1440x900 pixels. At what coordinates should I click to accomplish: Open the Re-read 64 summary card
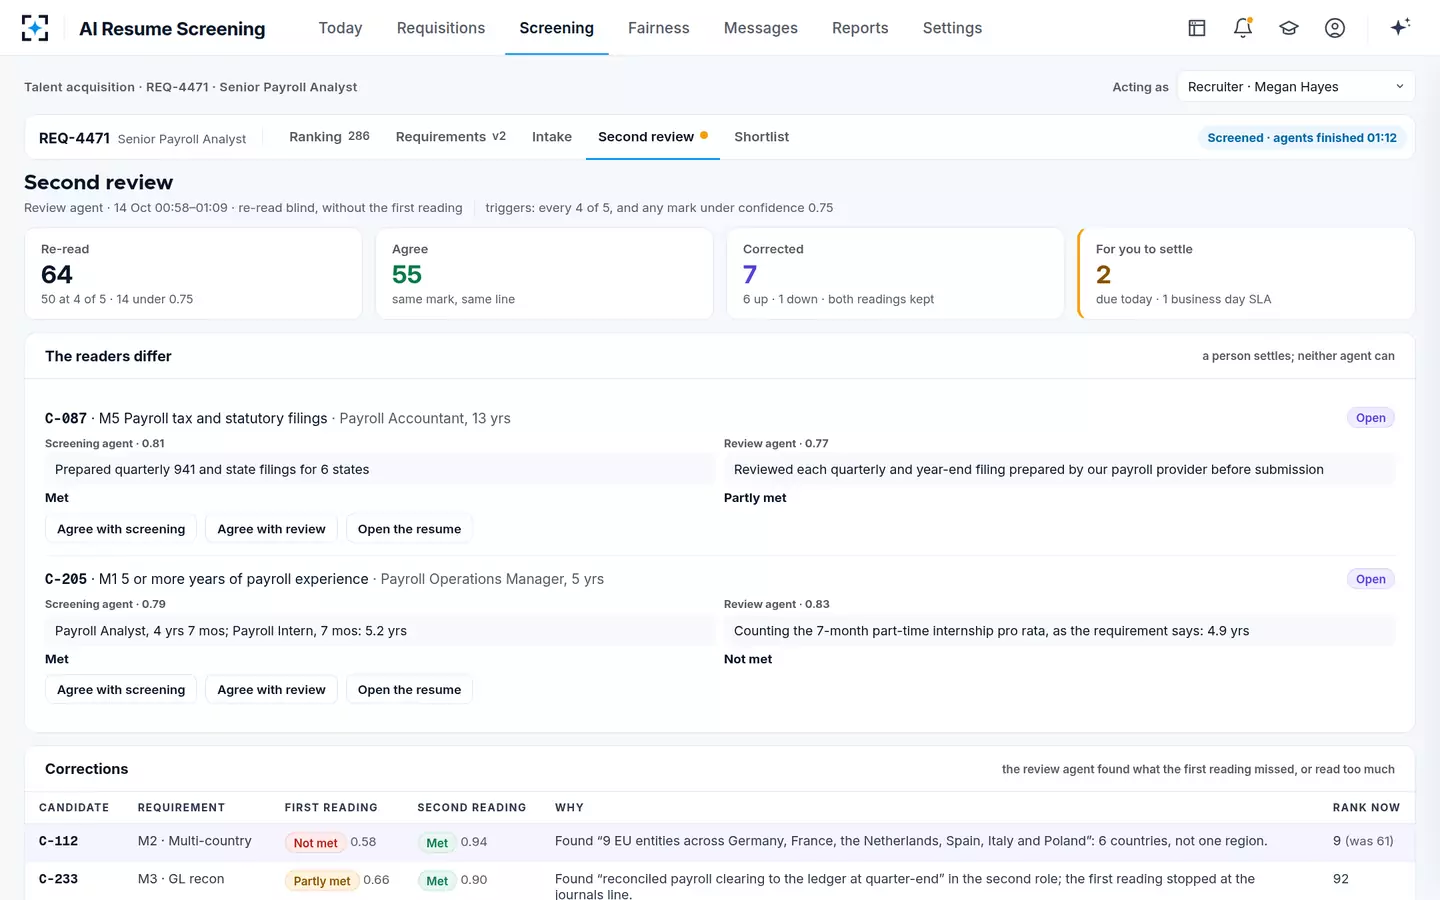click(193, 274)
